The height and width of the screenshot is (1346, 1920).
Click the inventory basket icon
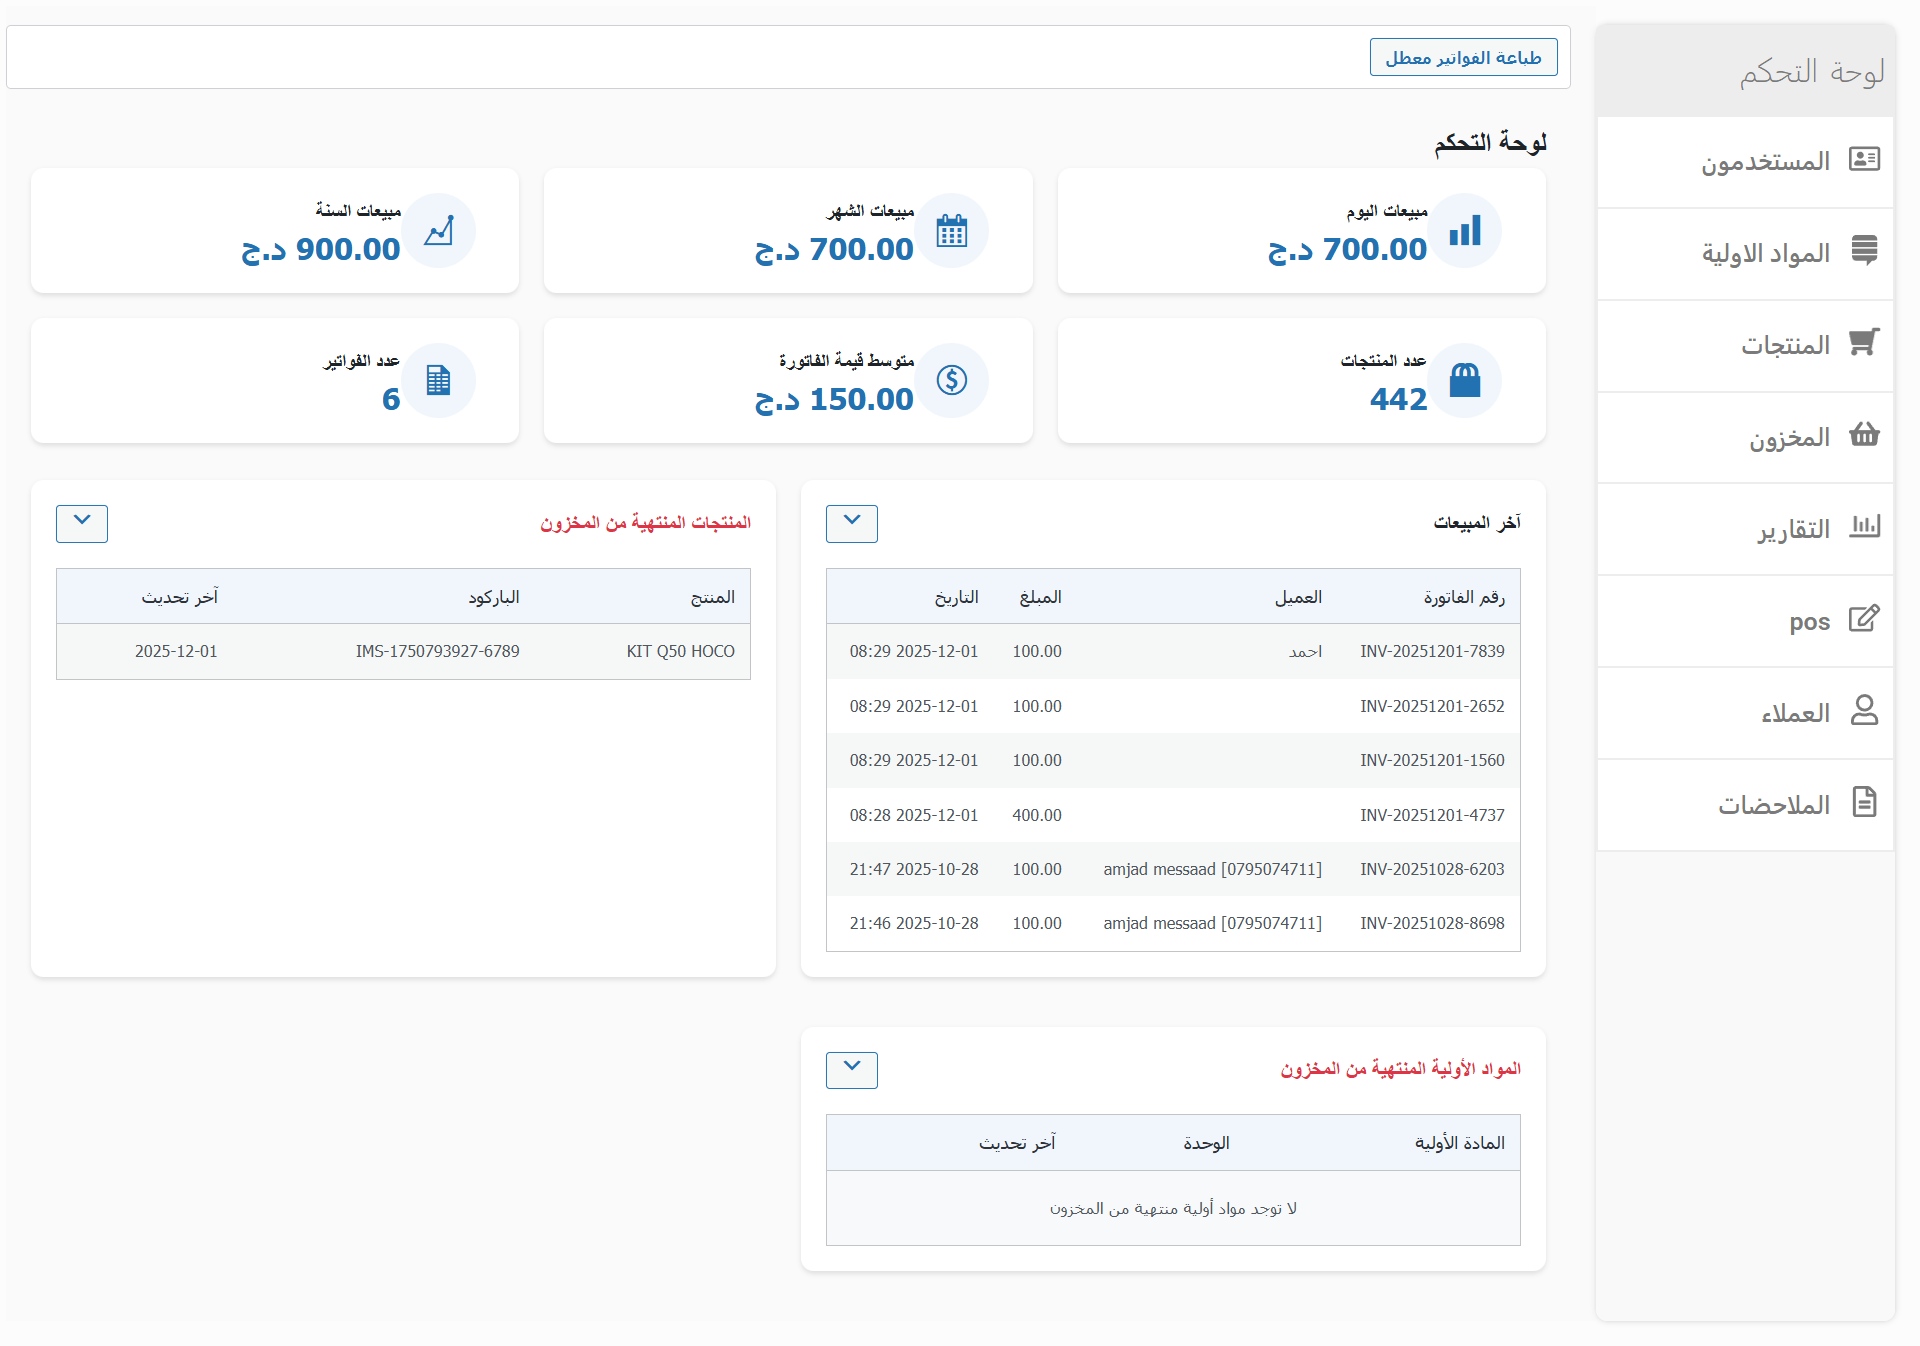[x=1864, y=434]
